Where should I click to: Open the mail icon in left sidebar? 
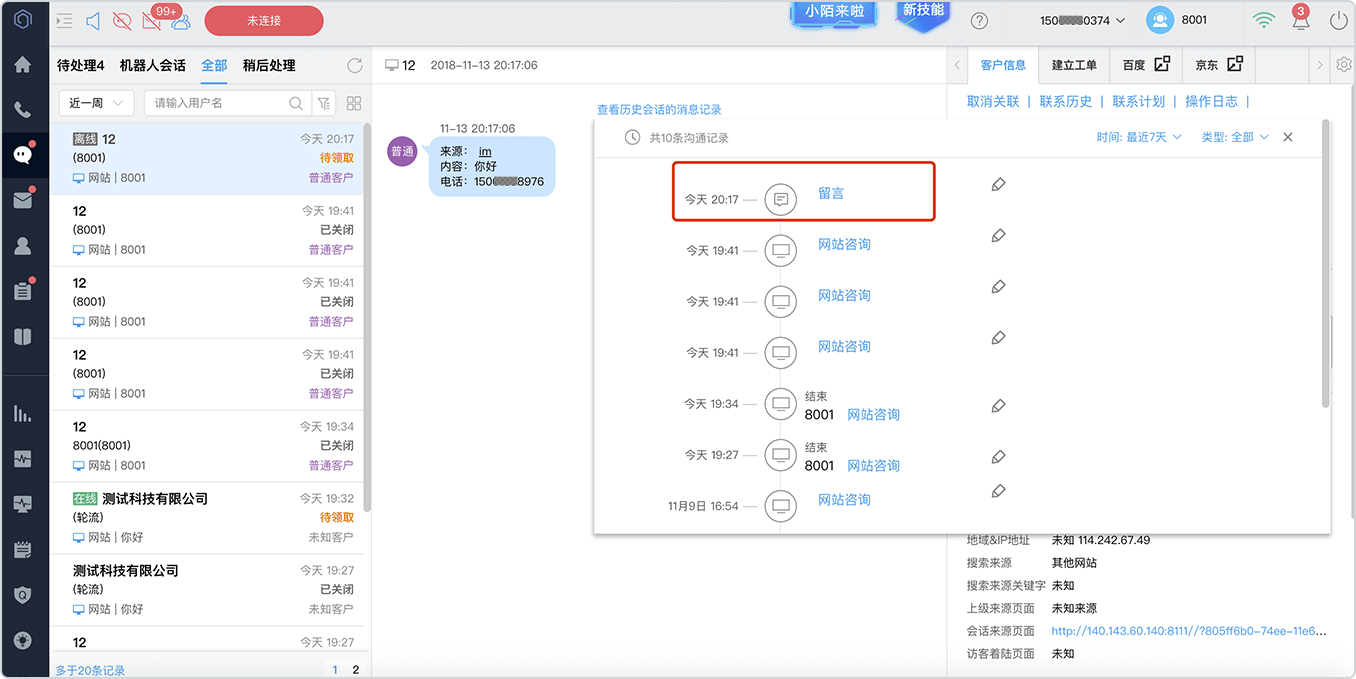pyautogui.click(x=22, y=200)
